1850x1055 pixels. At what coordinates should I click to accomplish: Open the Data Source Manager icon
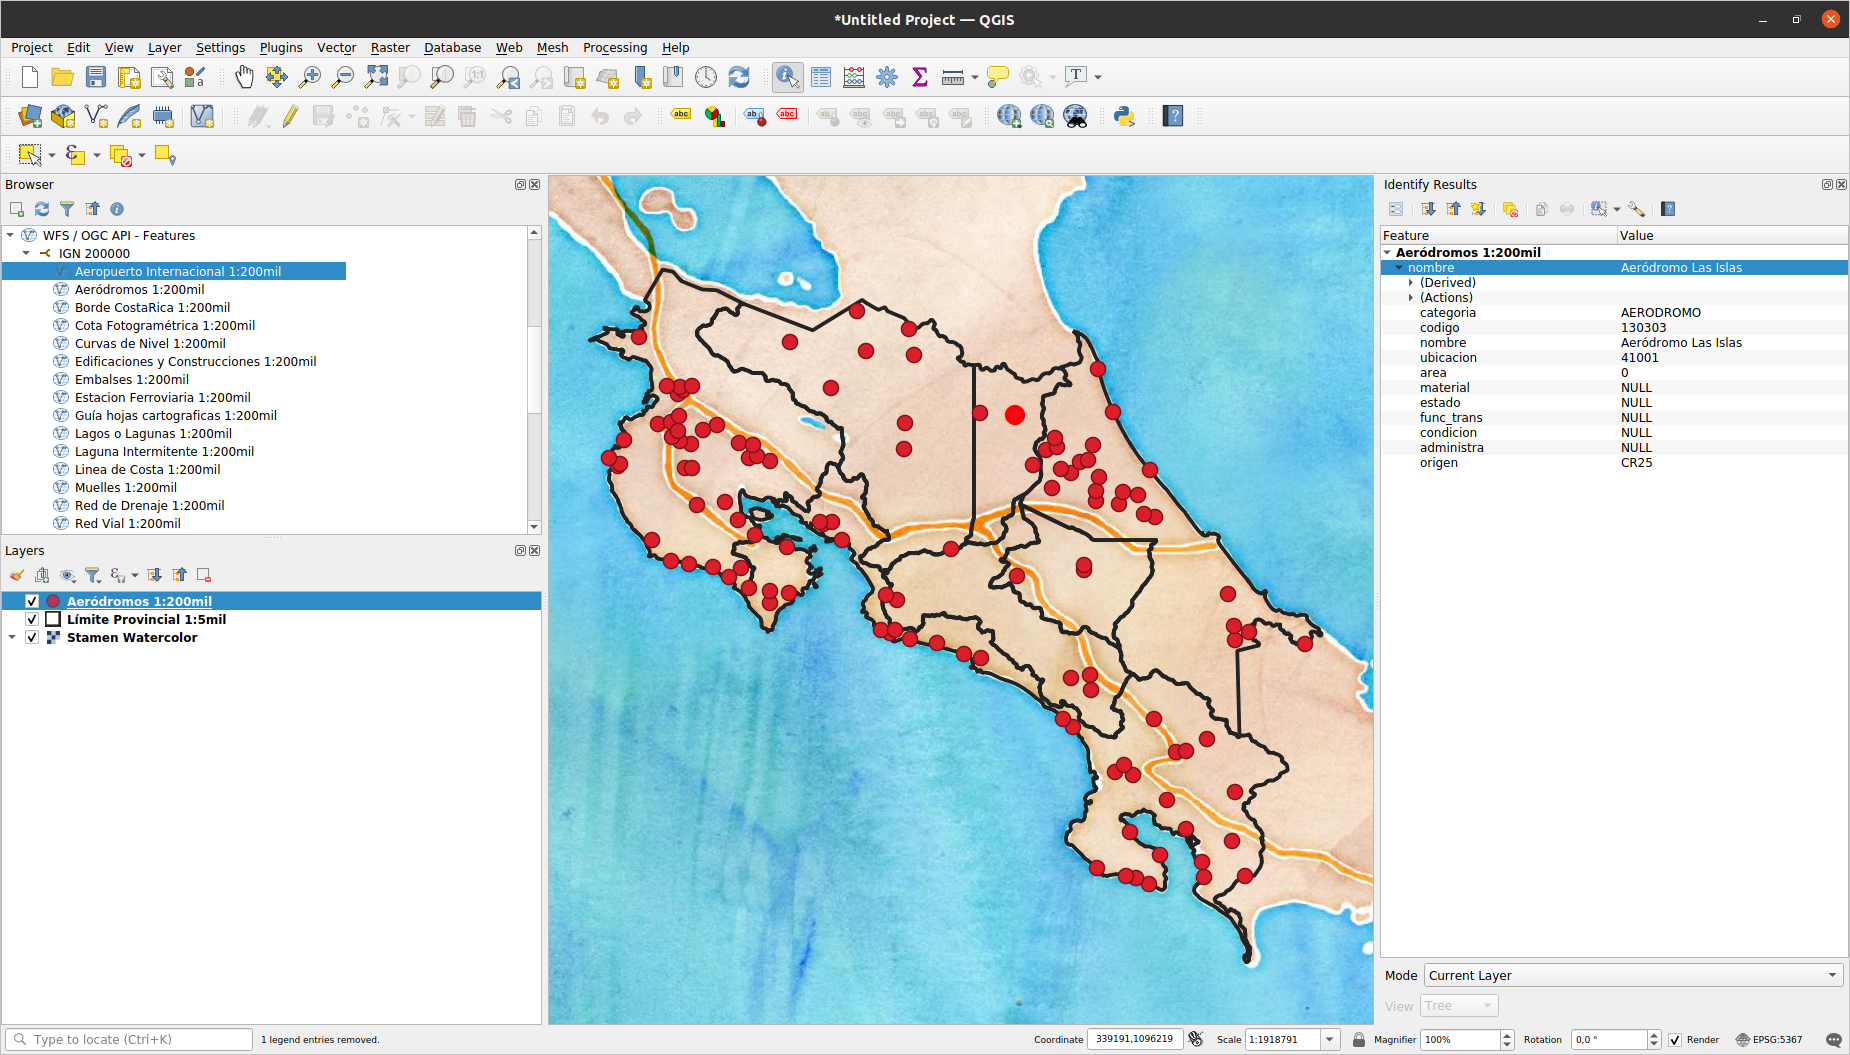[x=30, y=116]
